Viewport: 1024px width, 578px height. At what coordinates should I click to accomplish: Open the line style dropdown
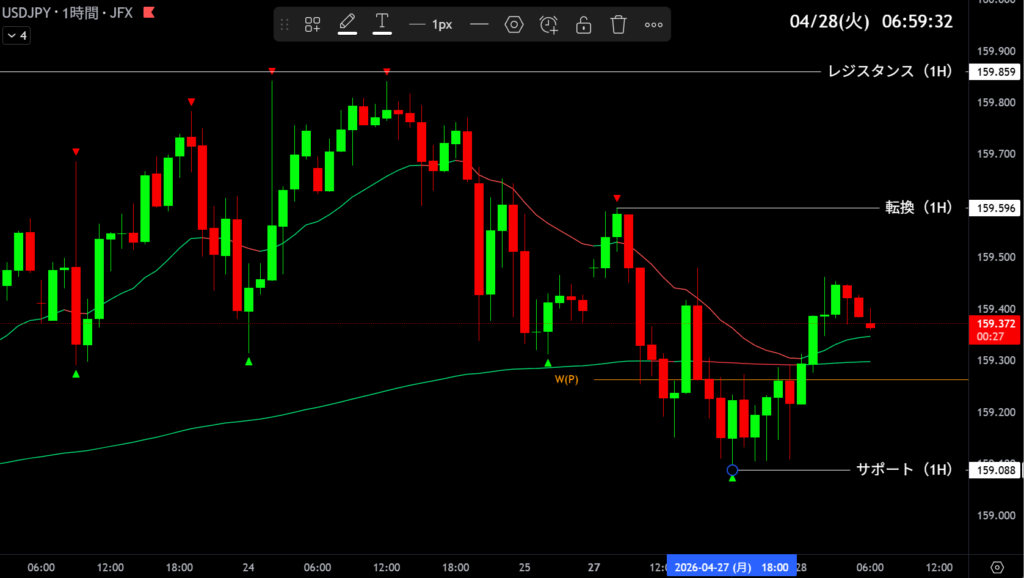pyautogui.click(x=479, y=25)
